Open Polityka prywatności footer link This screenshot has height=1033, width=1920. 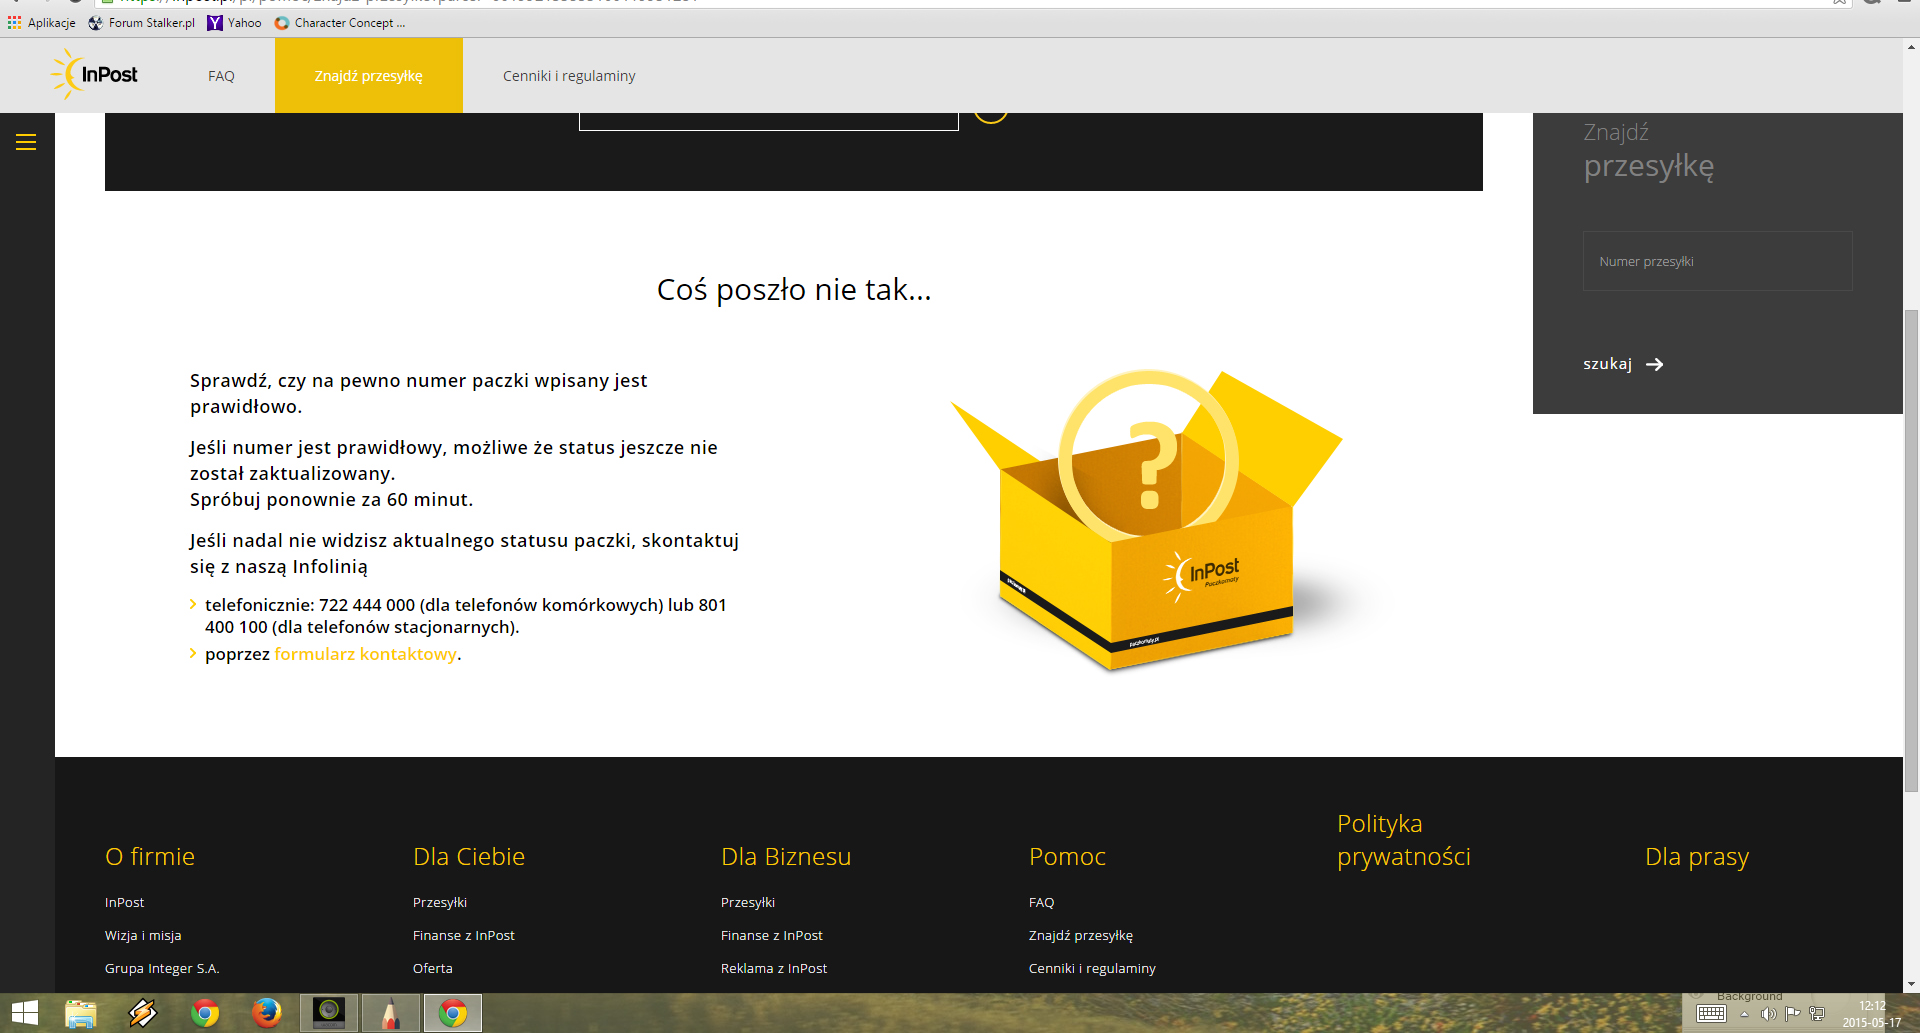click(x=1404, y=840)
